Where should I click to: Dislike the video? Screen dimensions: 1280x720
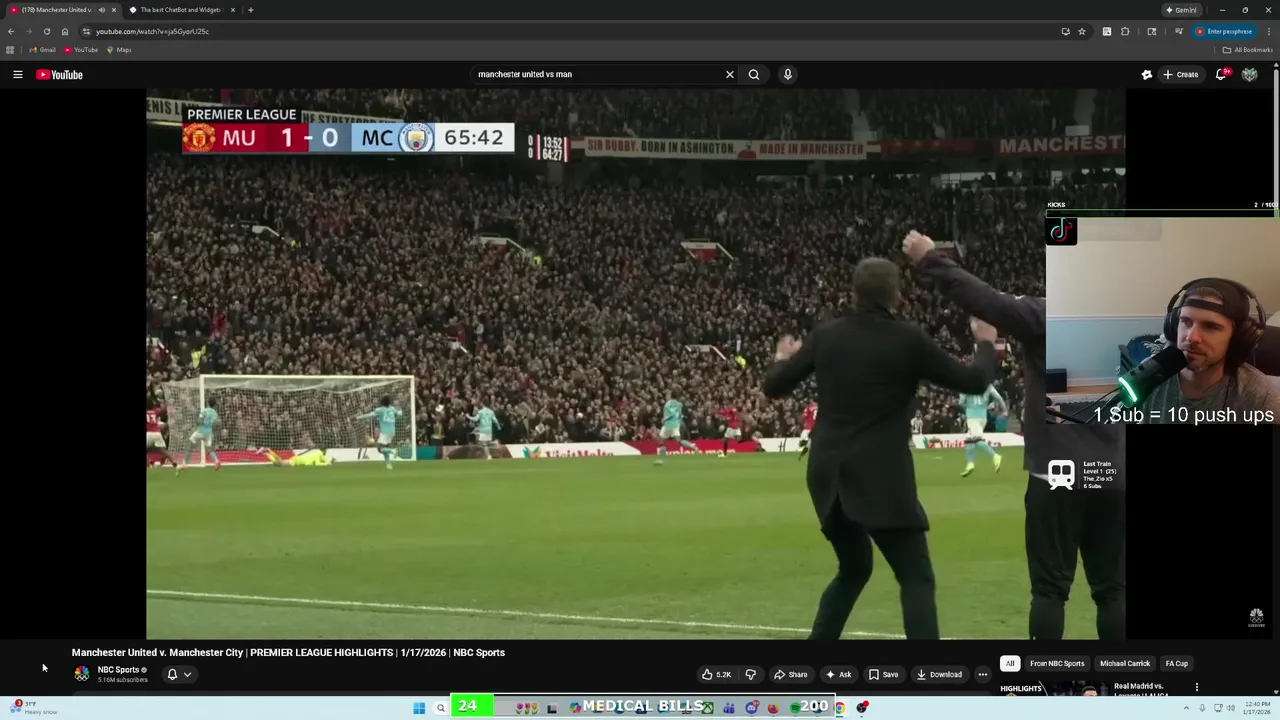[x=750, y=674]
